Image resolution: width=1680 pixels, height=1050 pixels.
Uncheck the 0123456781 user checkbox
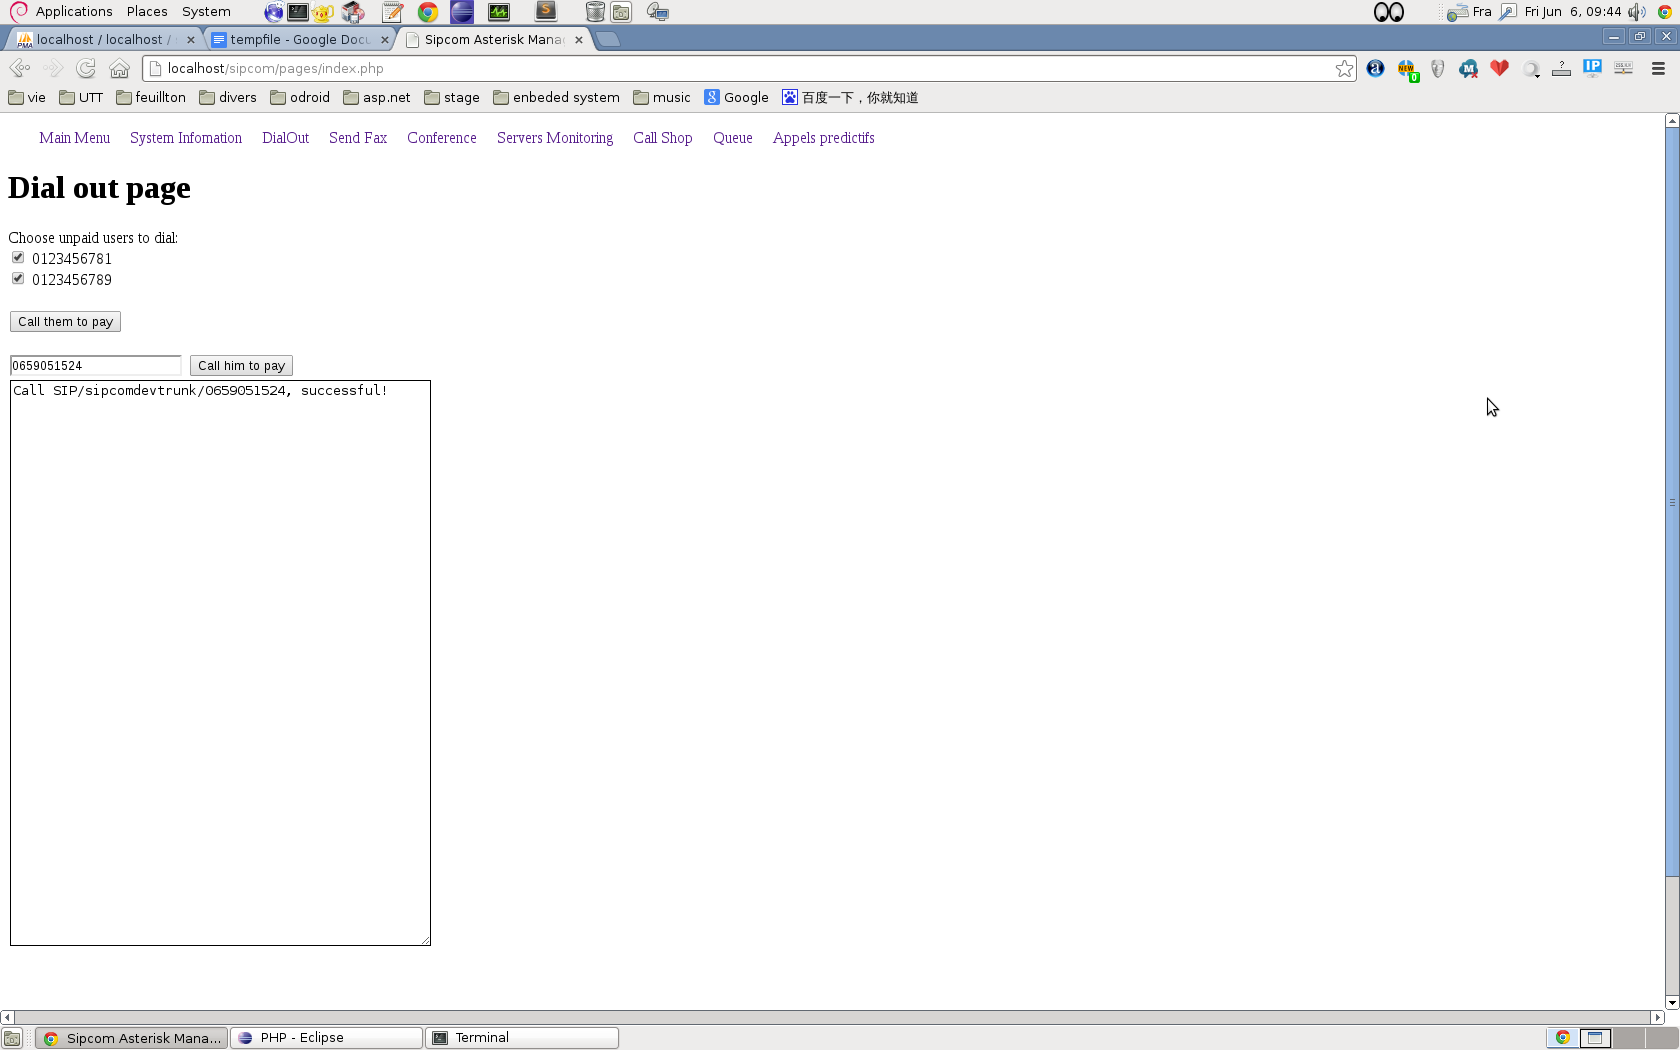pyautogui.click(x=18, y=258)
